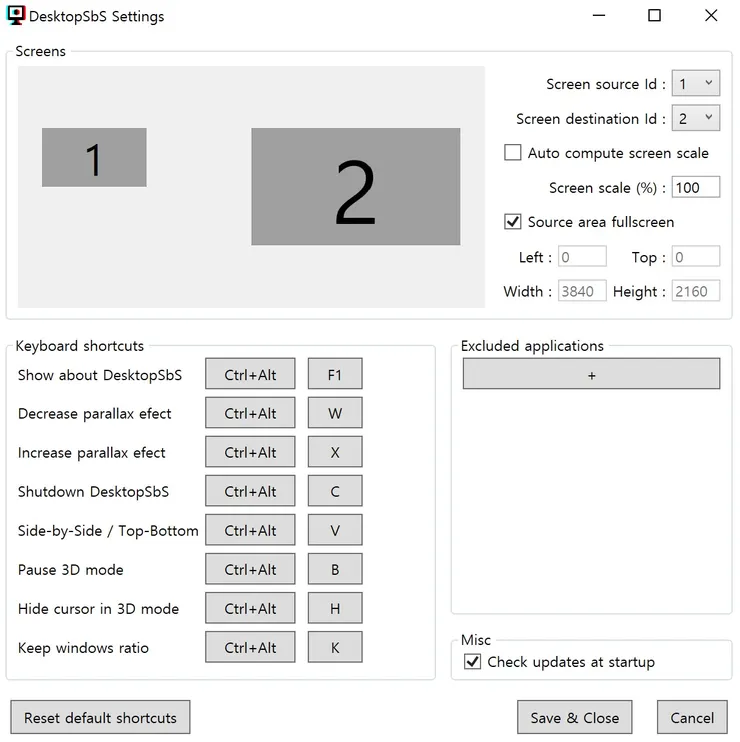Click the W key button

point(335,413)
